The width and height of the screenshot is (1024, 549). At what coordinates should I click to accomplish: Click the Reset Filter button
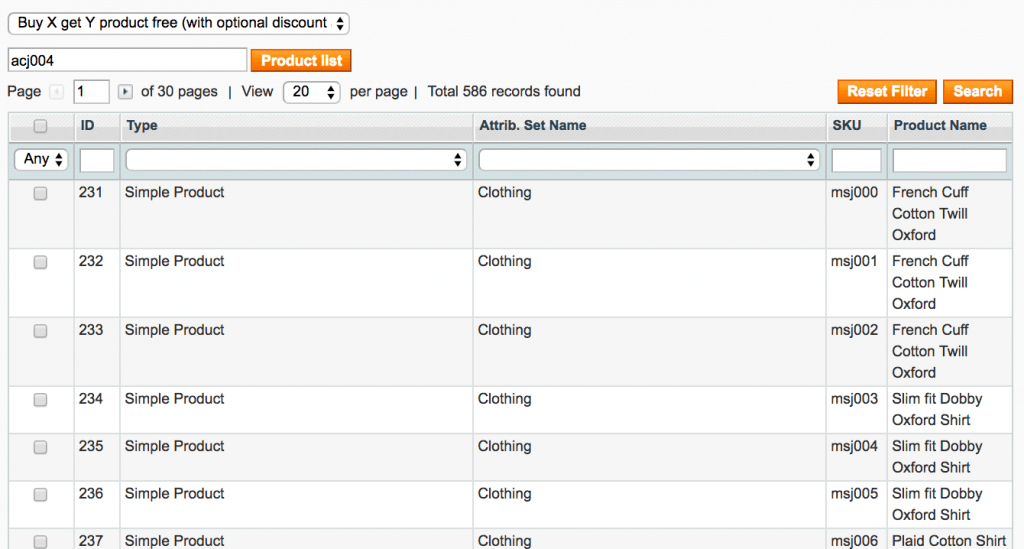coord(887,91)
